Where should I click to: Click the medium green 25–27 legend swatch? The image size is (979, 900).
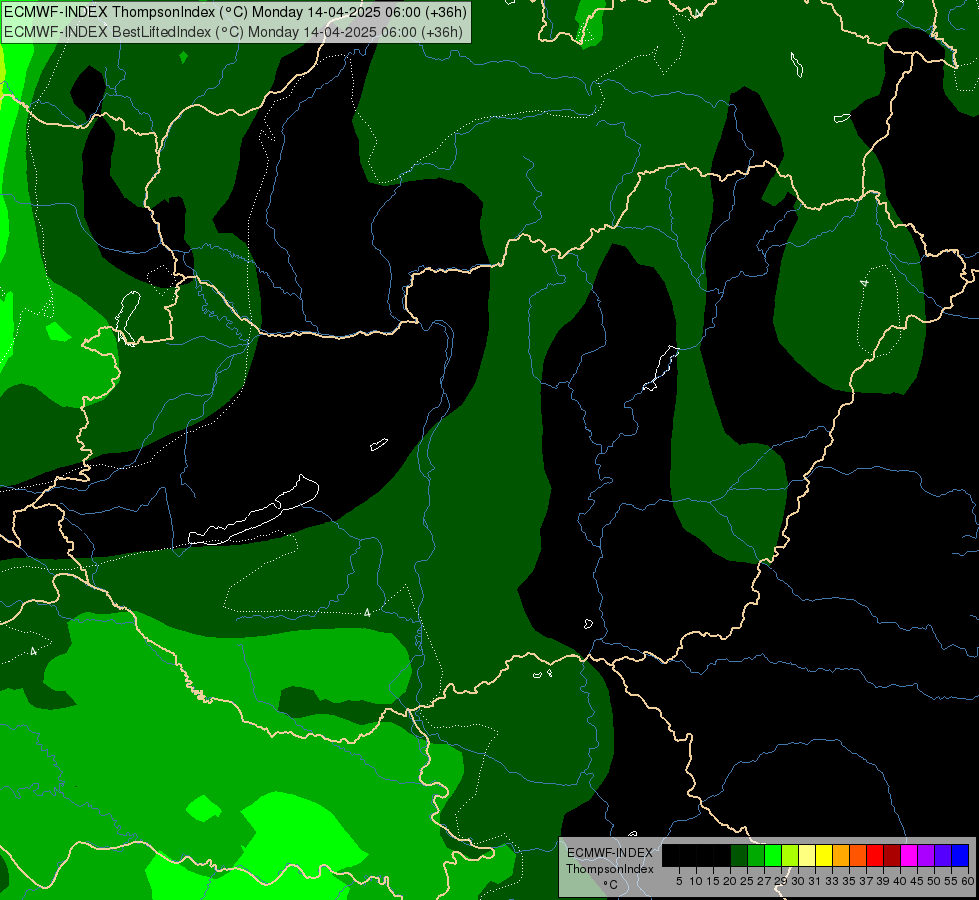tap(756, 855)
